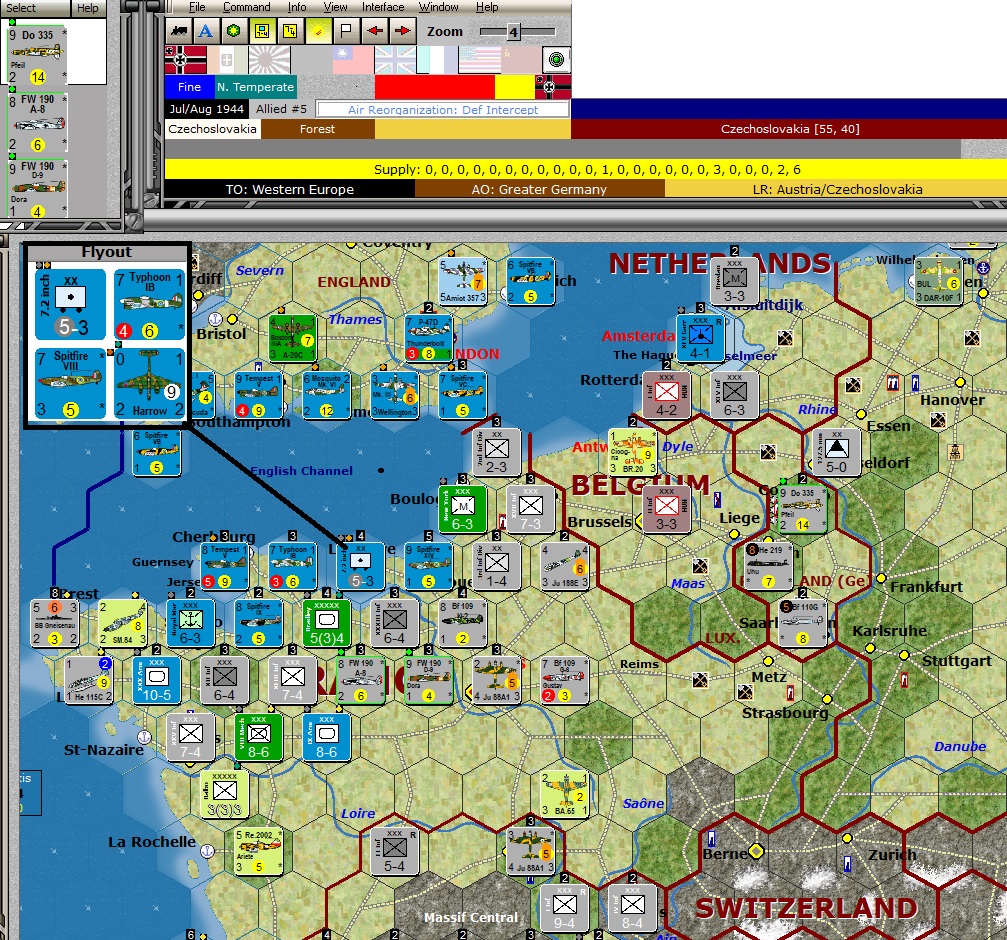Click the Fine weather indicator

[189, 87]
